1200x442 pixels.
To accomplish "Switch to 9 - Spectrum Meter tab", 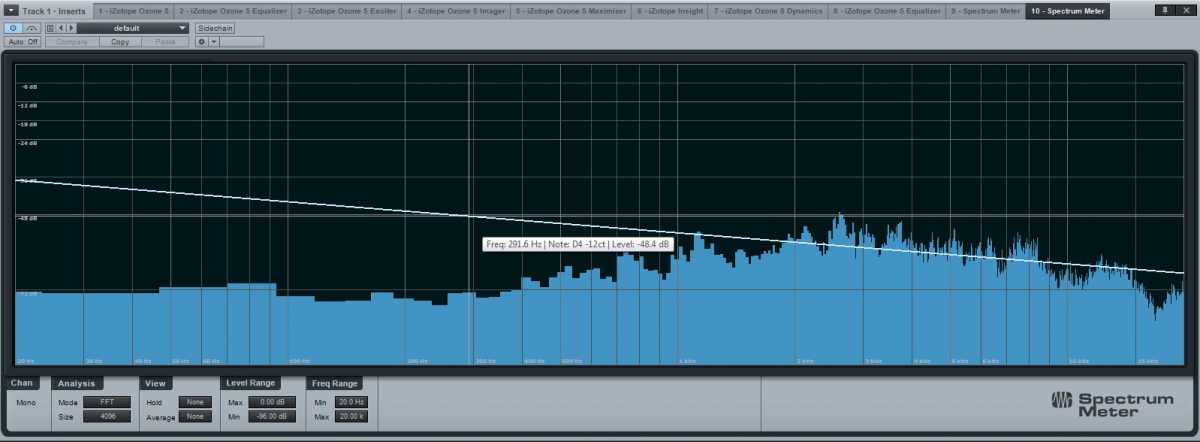I will pyautogui.click(x=987, y=10).
